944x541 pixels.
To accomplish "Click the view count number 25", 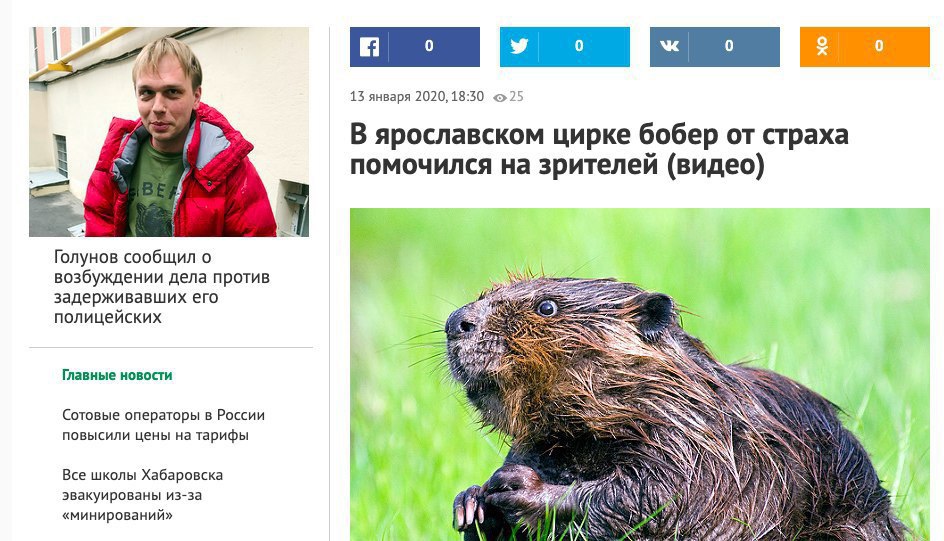I will (517, 97).
